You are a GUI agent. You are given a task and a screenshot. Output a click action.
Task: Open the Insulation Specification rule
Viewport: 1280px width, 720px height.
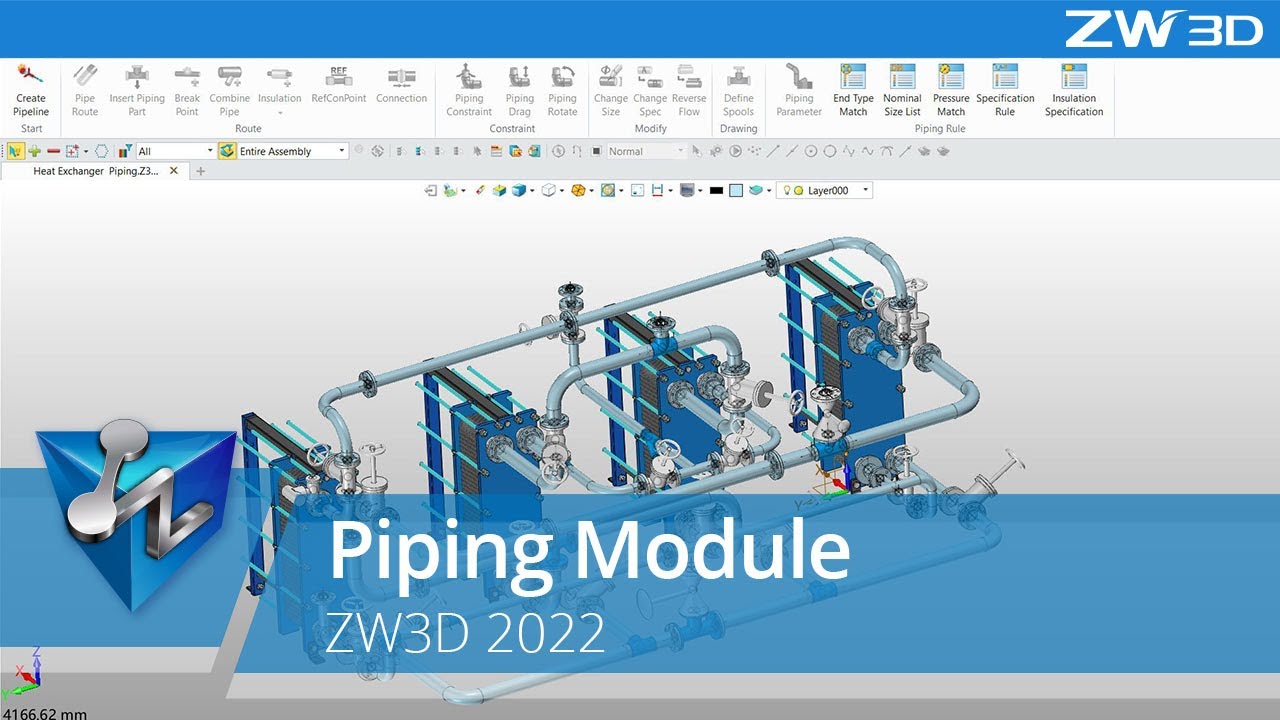[1074, 91]
